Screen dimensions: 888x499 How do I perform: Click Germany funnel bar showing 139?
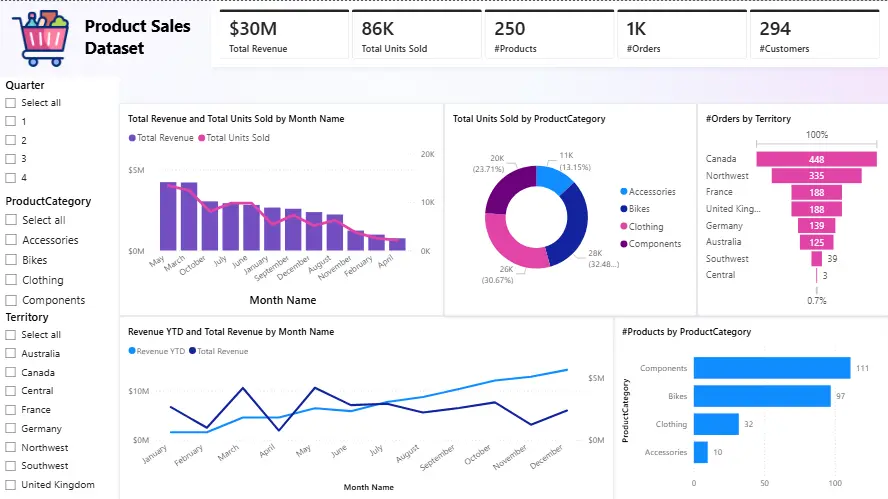[816, 225]
